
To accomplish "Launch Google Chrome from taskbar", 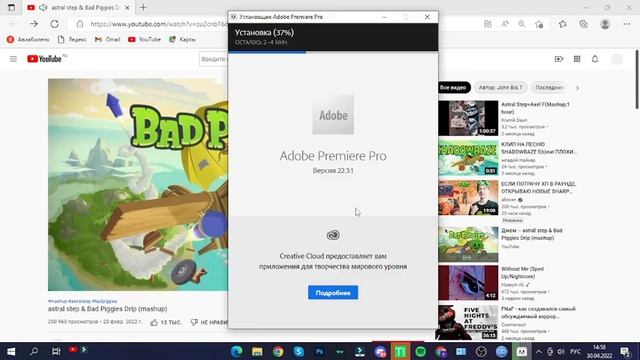I will pos(278,351).
